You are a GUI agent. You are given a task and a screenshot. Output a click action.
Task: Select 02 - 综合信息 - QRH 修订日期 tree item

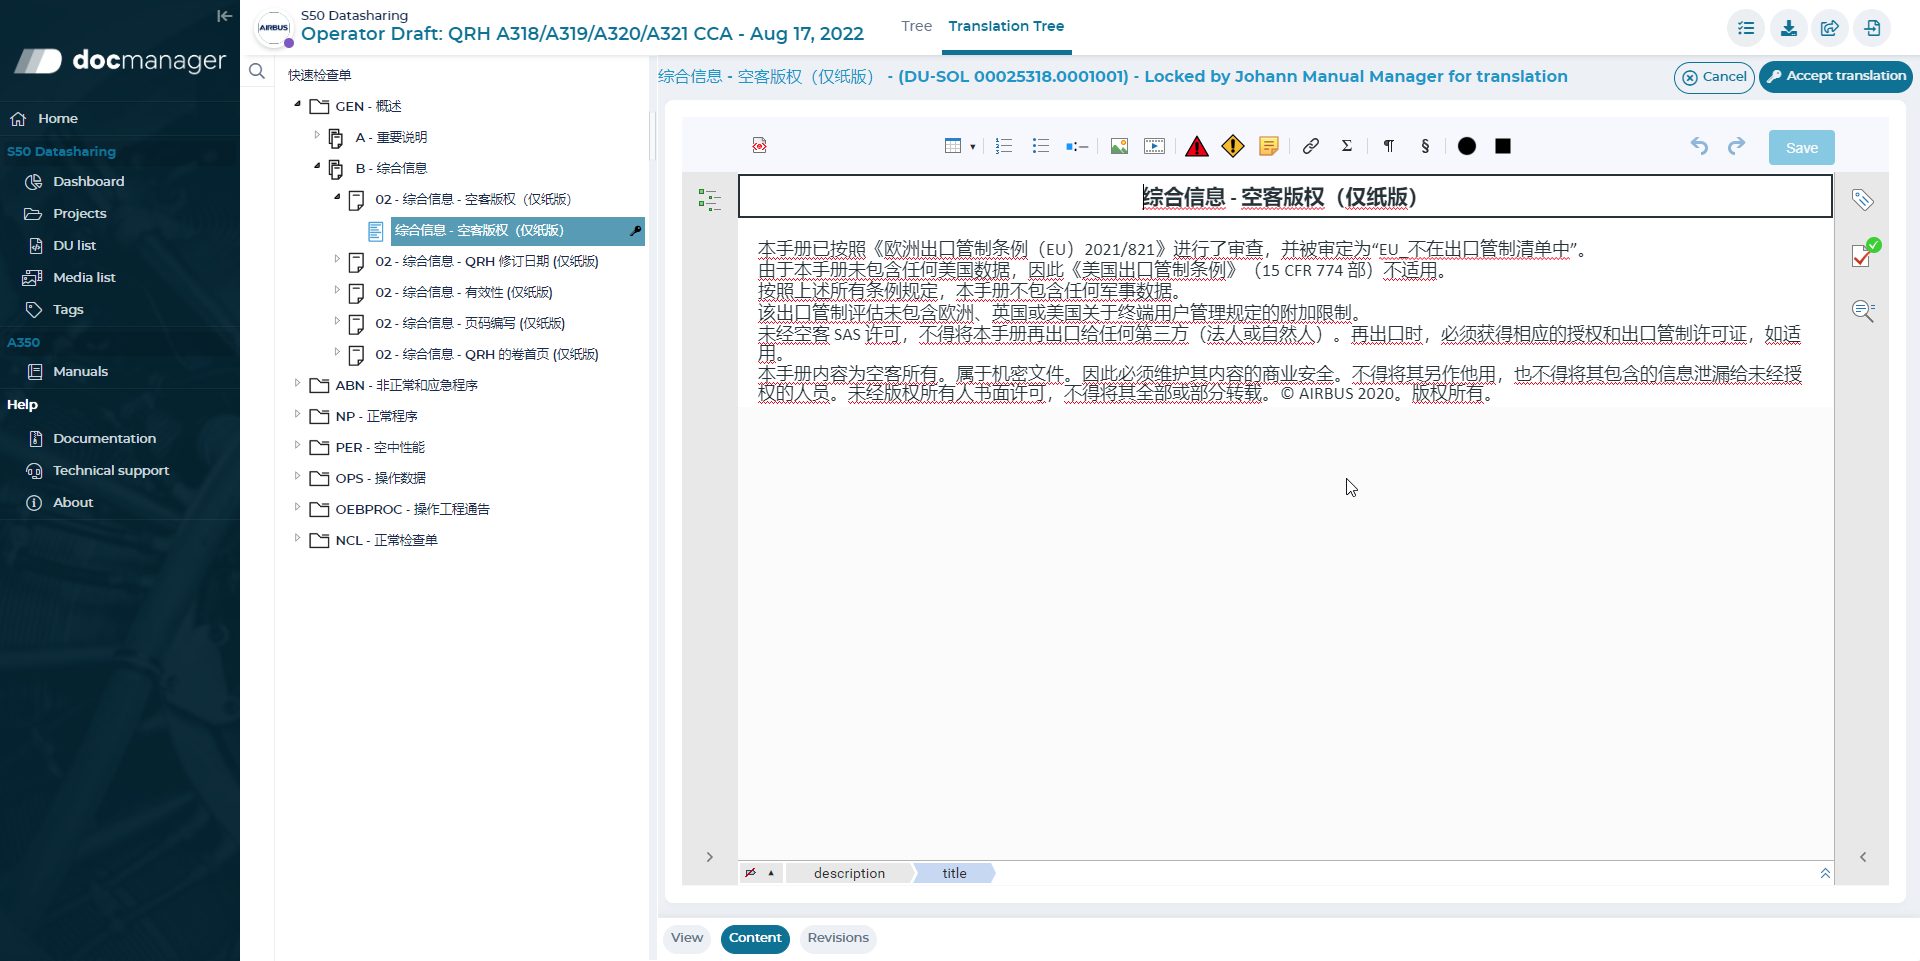coord(486,261)
